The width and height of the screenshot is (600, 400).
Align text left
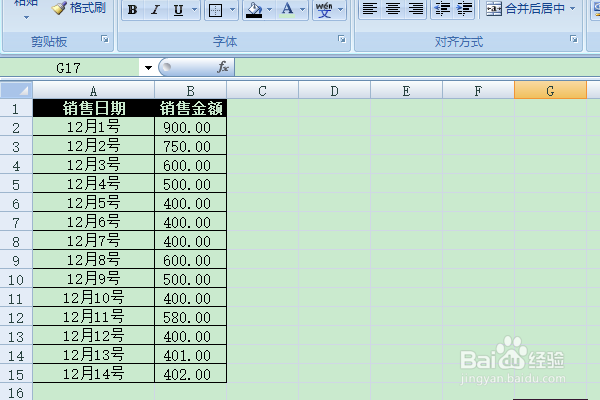pyautogui.click(x=370, y=9)
